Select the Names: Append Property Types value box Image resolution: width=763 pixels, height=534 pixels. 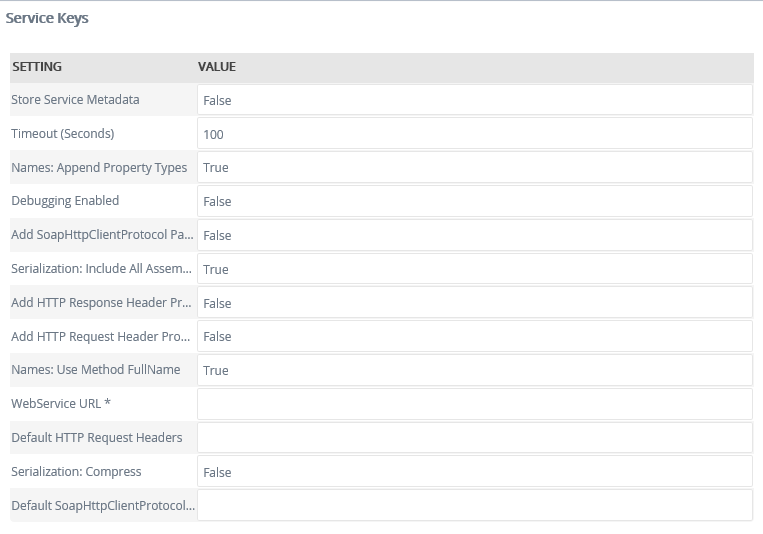(x=474, y=168)
